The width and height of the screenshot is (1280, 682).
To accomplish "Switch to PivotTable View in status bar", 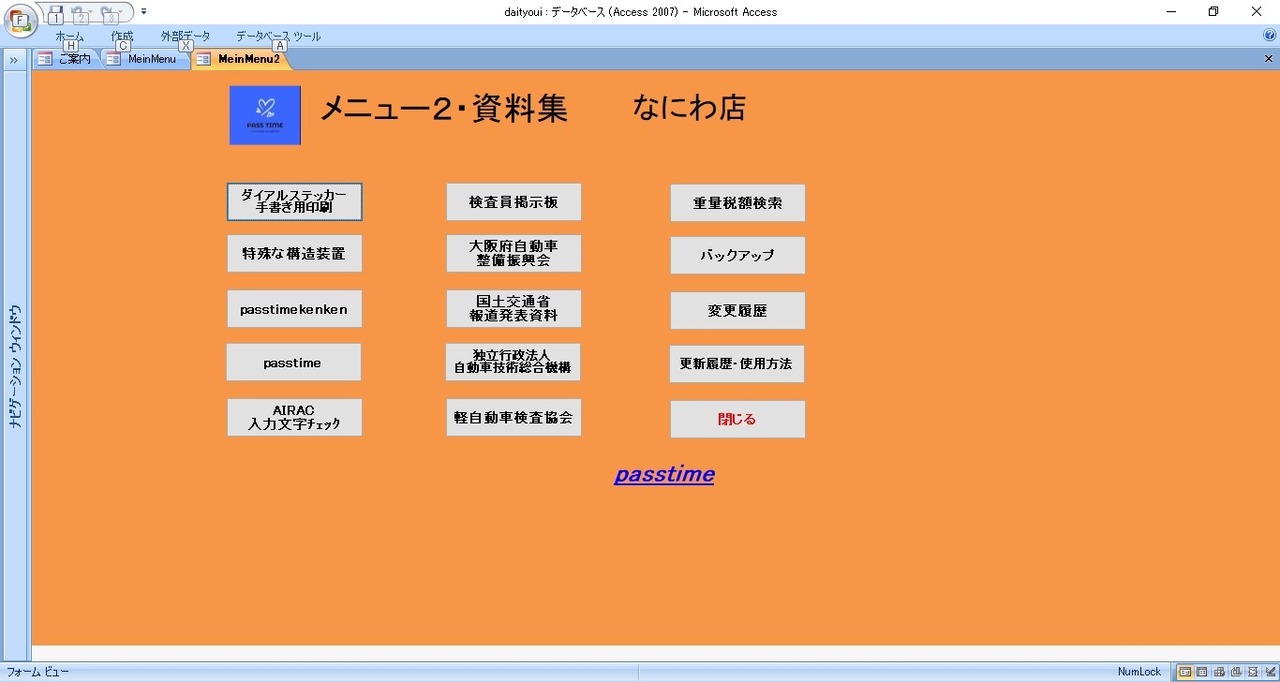I will pos(1219,672).
